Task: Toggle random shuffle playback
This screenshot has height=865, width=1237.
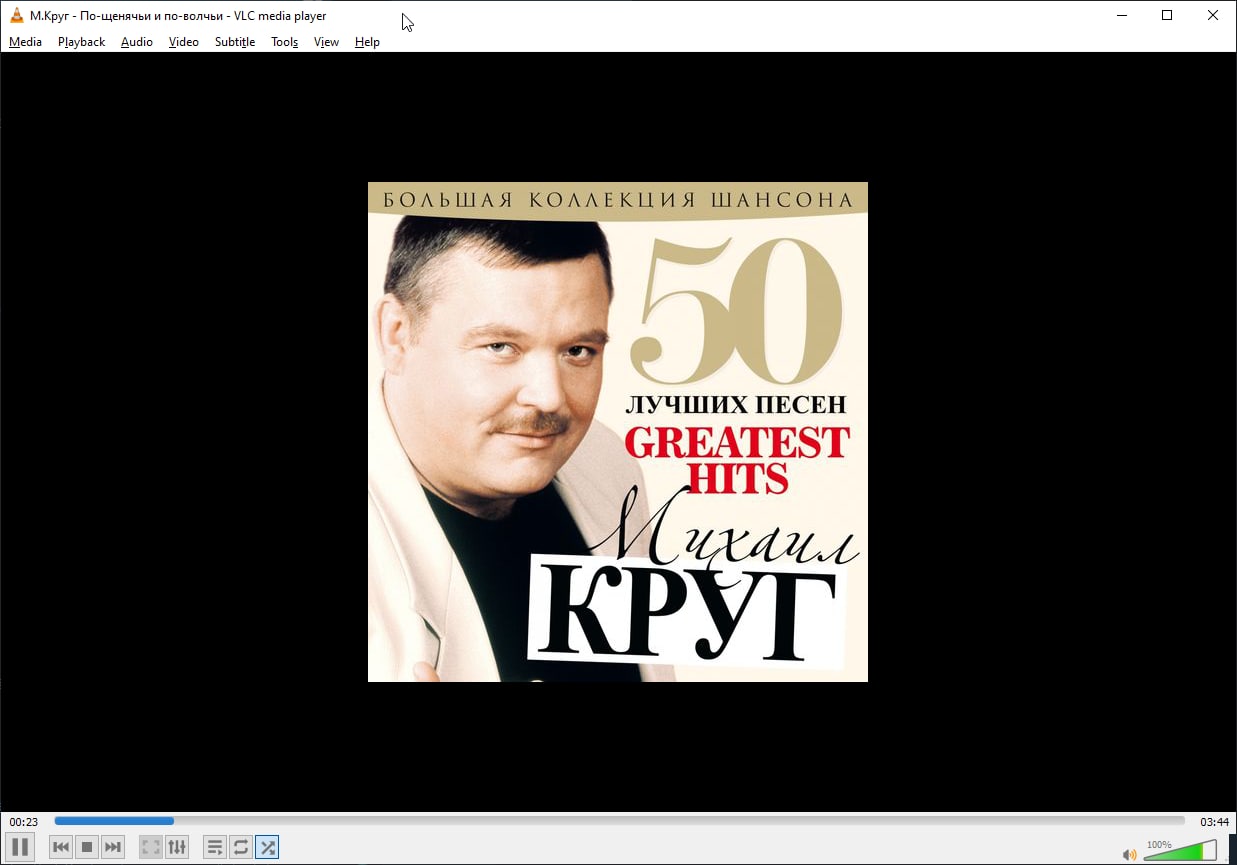Action: coord(267,847)
